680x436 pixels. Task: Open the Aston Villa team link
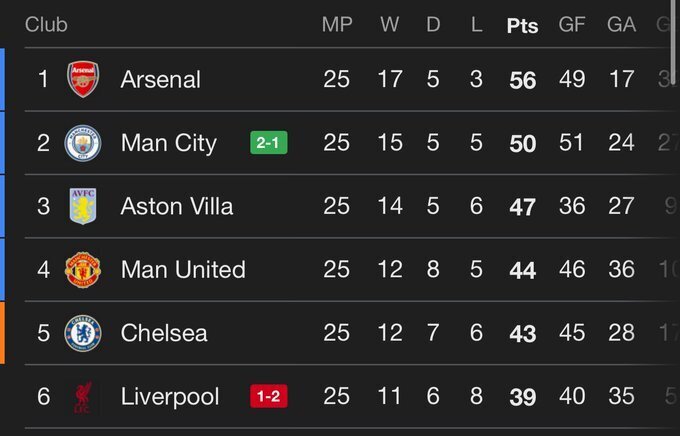click(177, 206)
